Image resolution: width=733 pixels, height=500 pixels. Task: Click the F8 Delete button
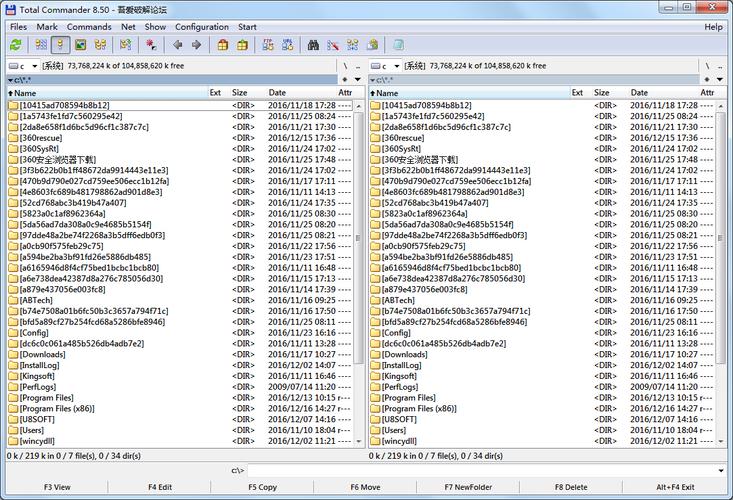(x=571, y=487)
